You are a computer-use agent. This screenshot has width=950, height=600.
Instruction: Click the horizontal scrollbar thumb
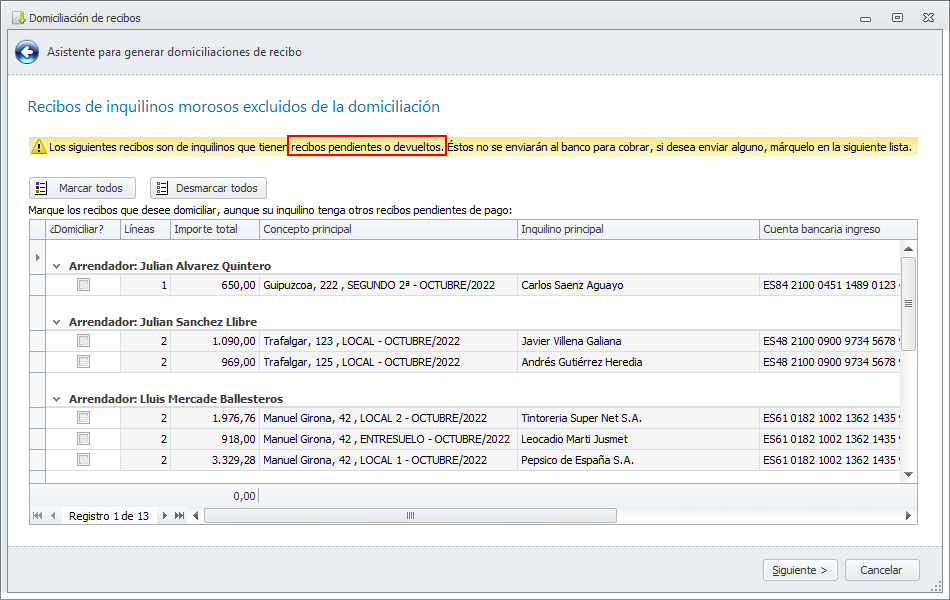pos(410,516)
